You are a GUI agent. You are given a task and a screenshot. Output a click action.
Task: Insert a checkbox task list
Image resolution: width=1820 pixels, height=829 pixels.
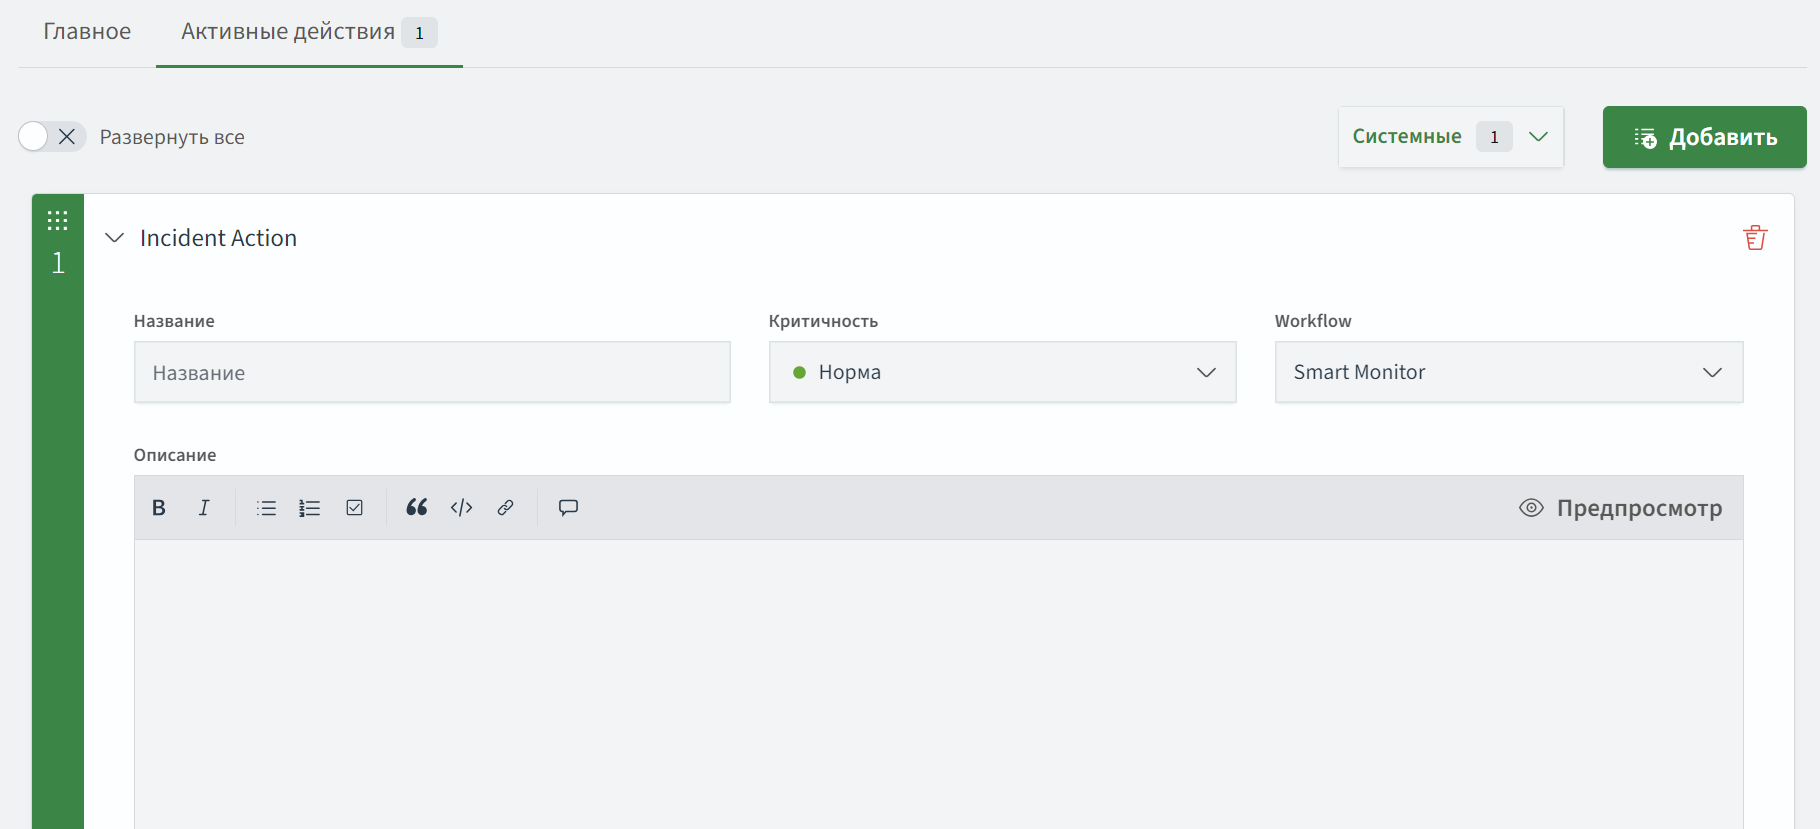click(x=354, y=508)
